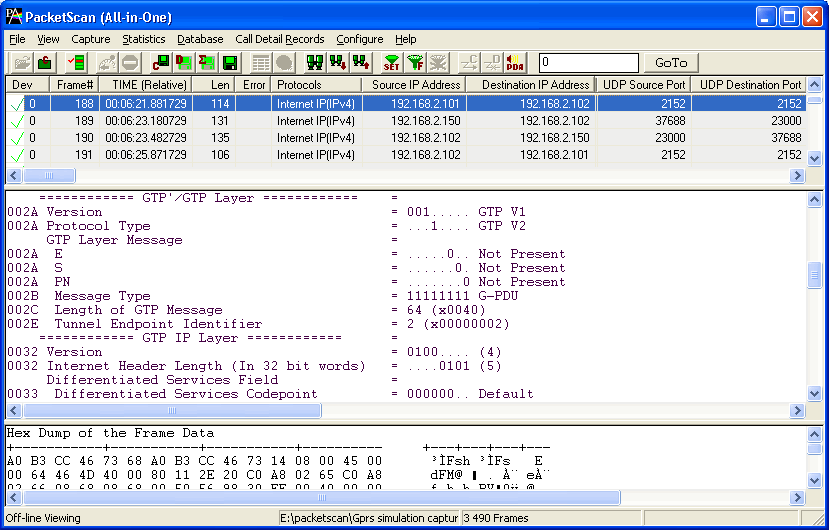Click the decode pane vertical scrollbar thumb
The width and height of the screenshot is (829, 530).
(814, 275)
